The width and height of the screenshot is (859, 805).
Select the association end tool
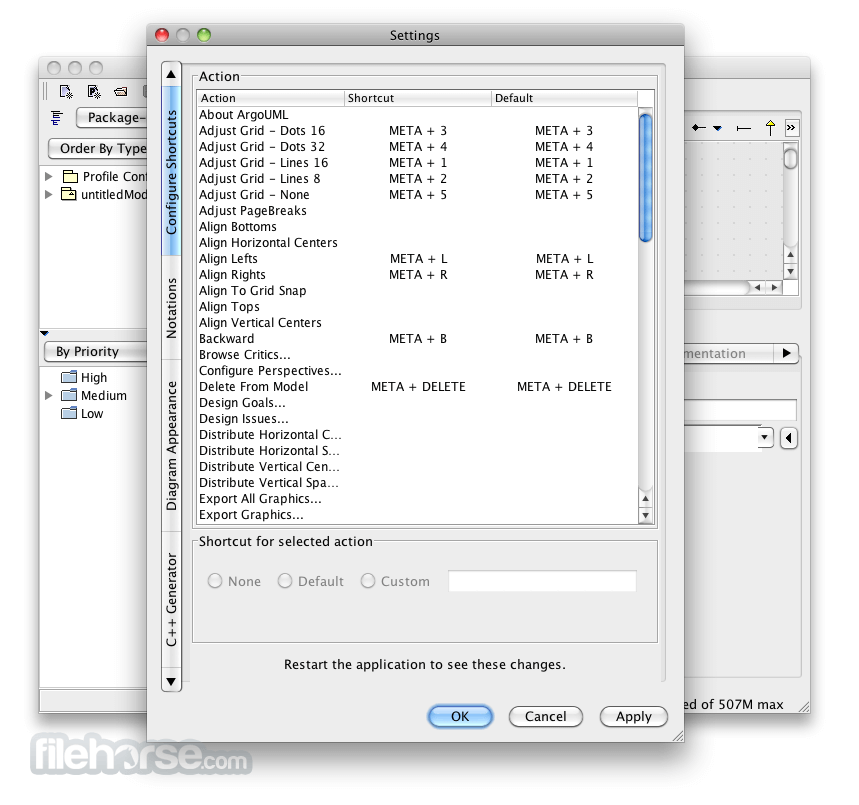(744, 128)
